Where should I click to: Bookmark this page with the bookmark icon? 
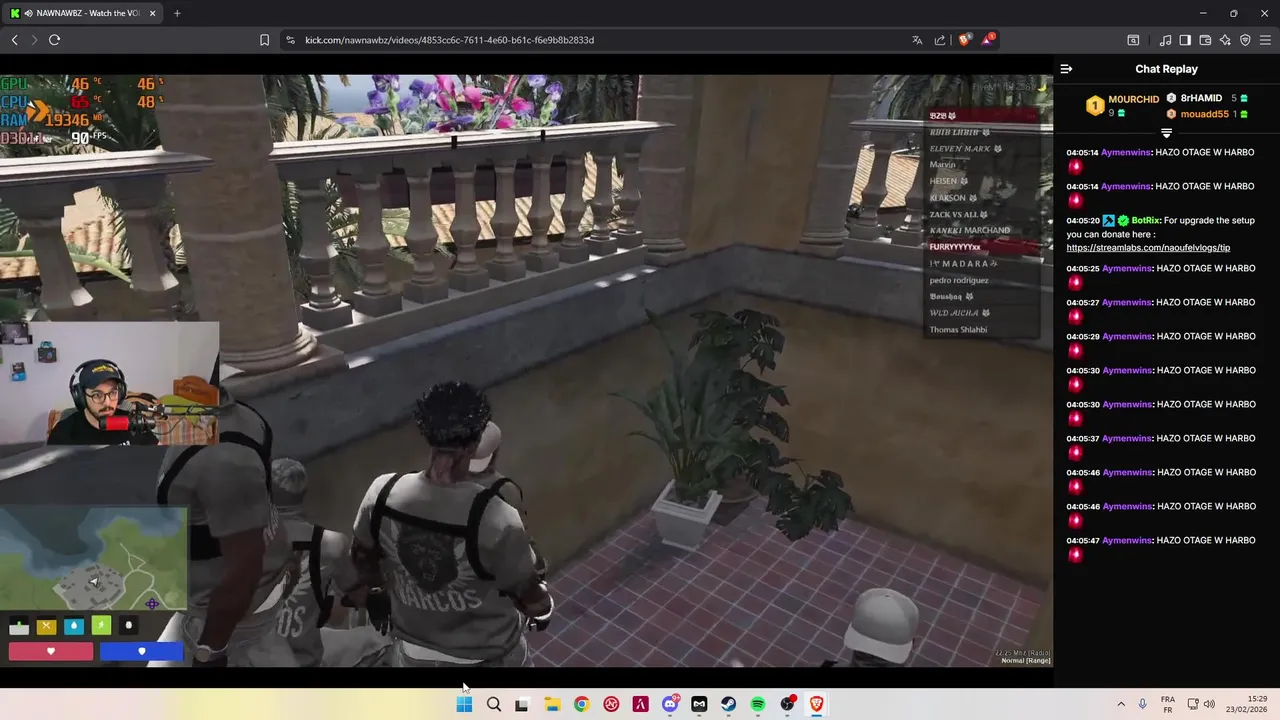(x=264, y=40)
